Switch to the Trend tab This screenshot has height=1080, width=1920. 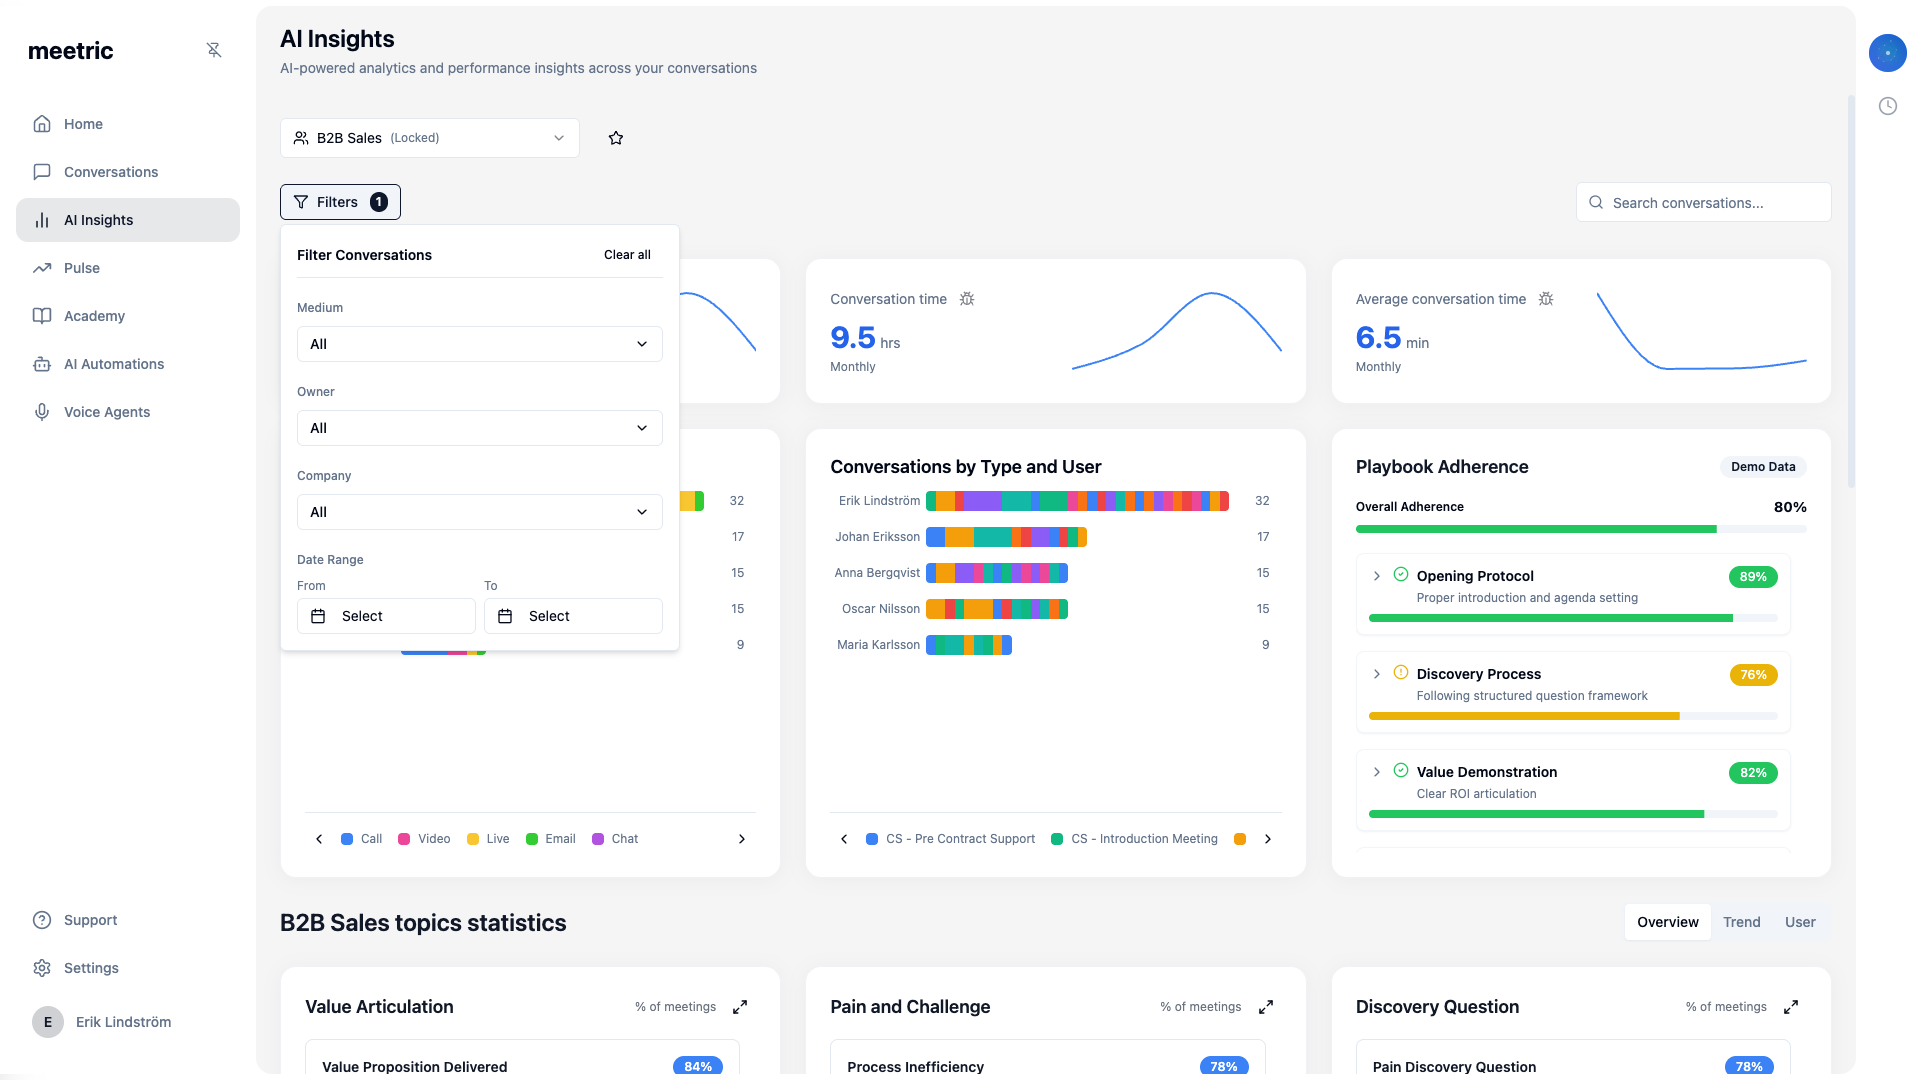point(1742,922)
